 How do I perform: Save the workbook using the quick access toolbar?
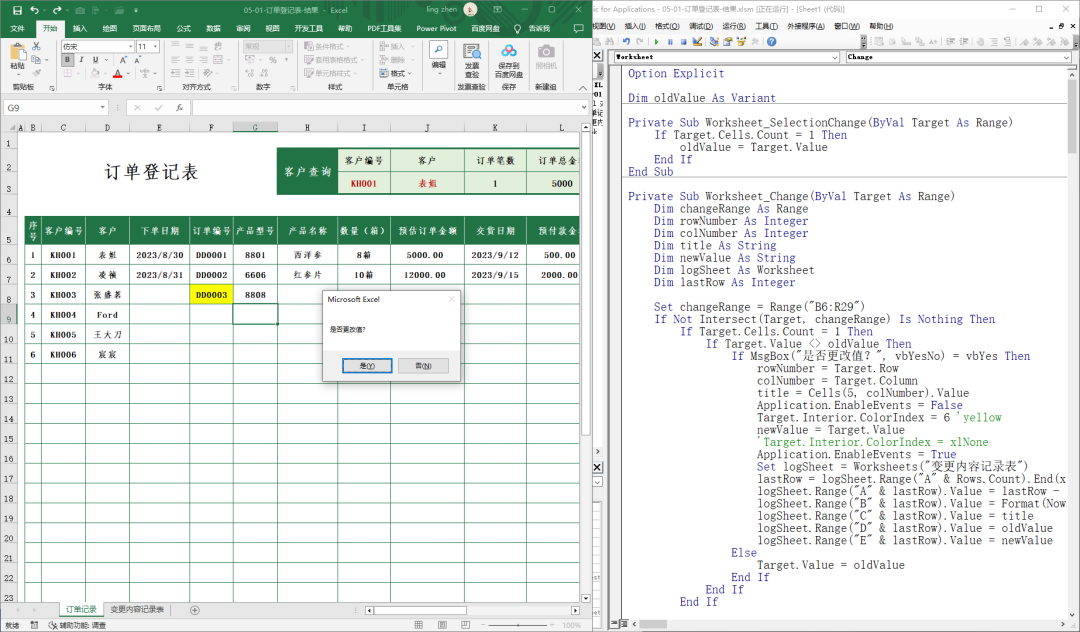(x=17, y=10)
